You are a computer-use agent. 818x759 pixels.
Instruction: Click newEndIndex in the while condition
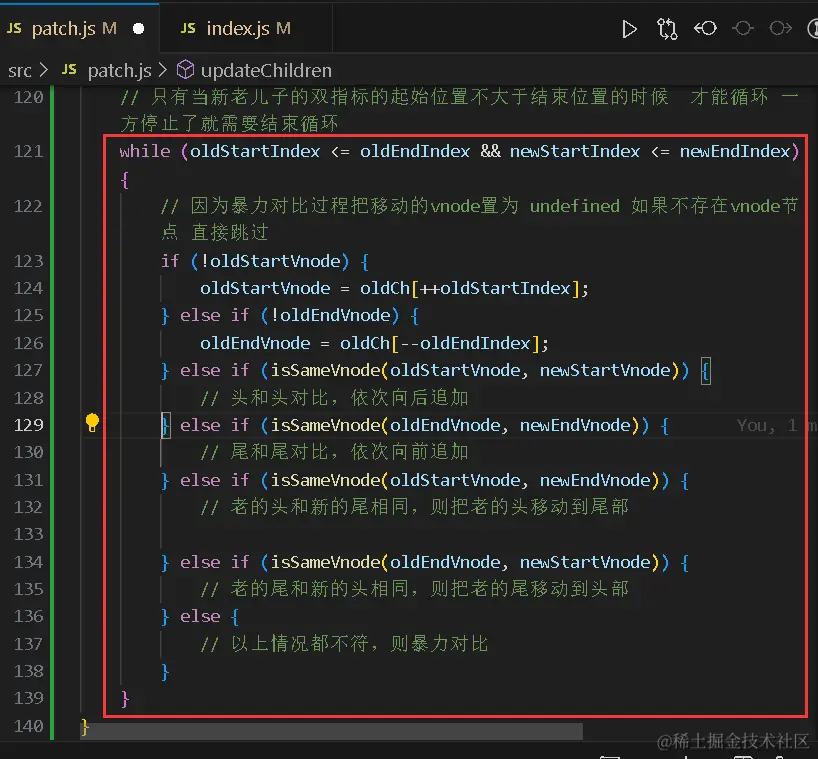[735, 151]
